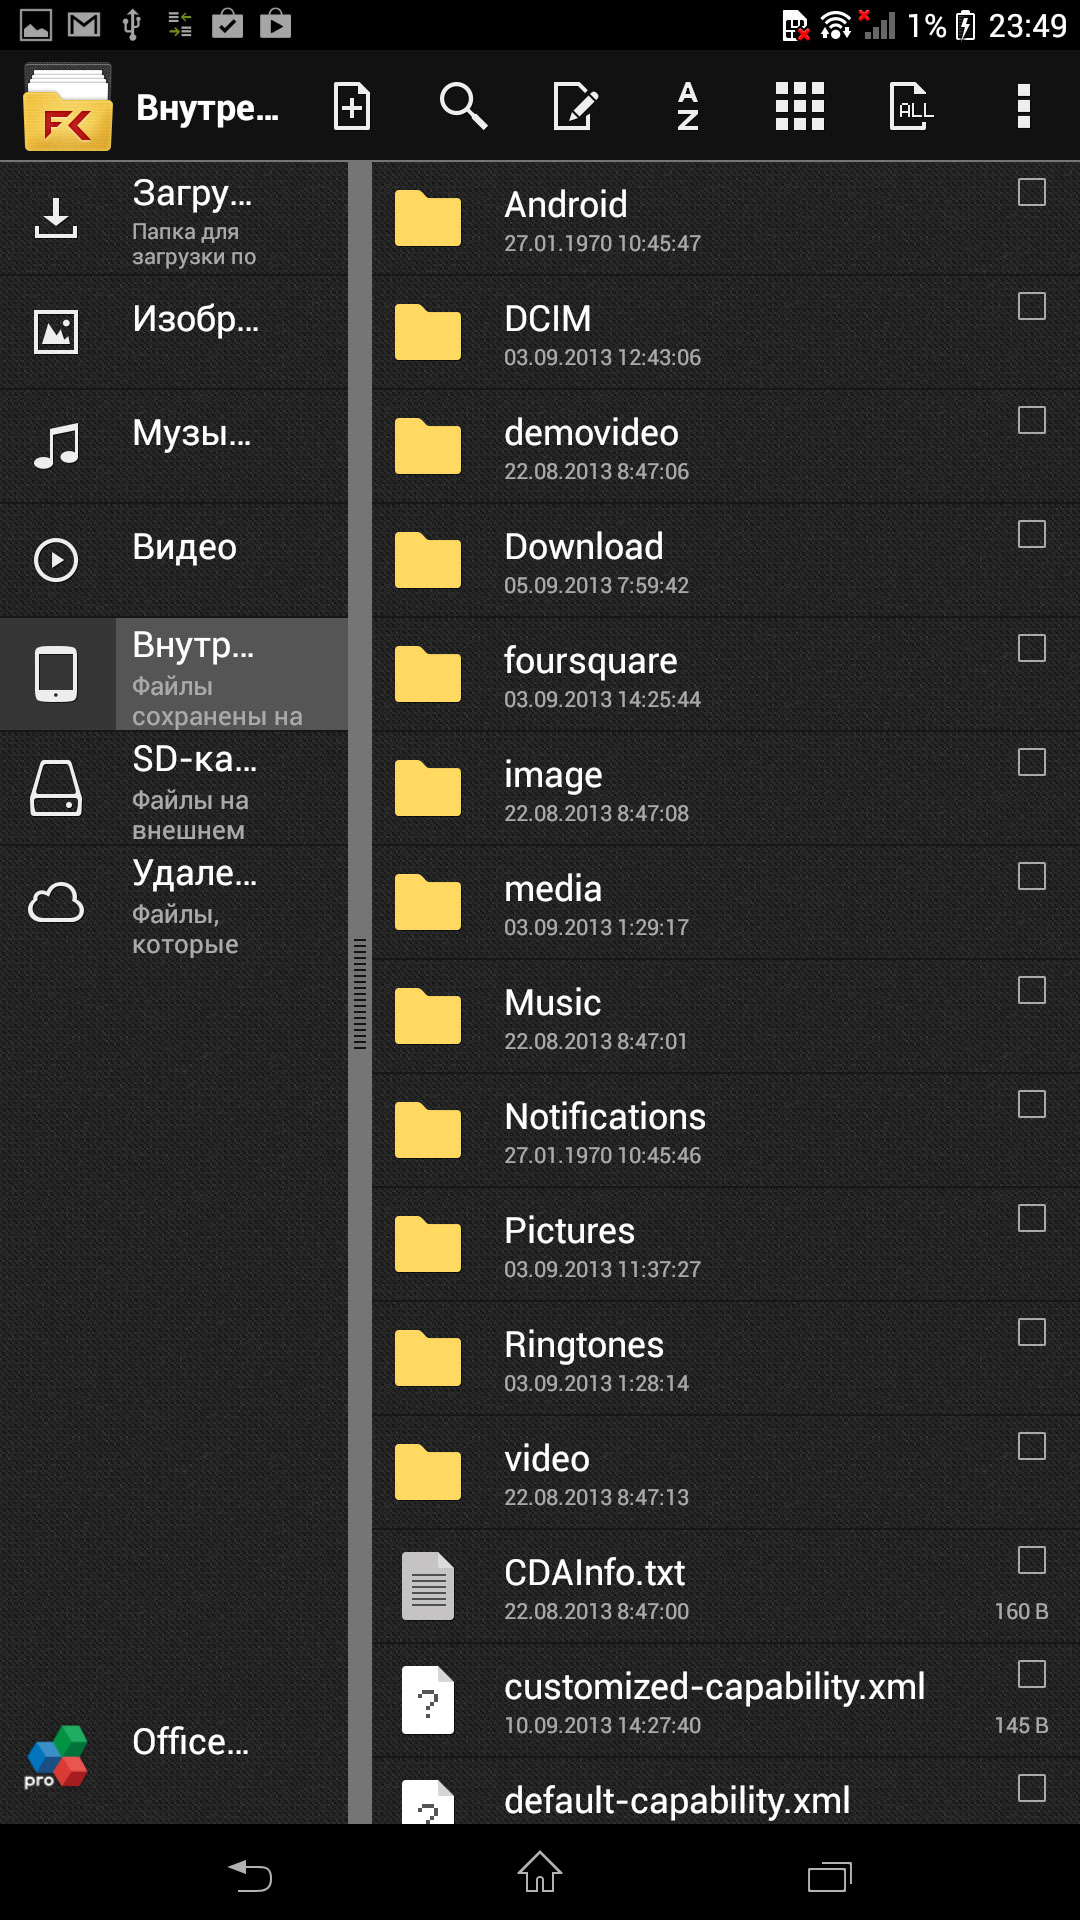
Task: Select the DCIM folder checkbox
Action: [1031, 306]
